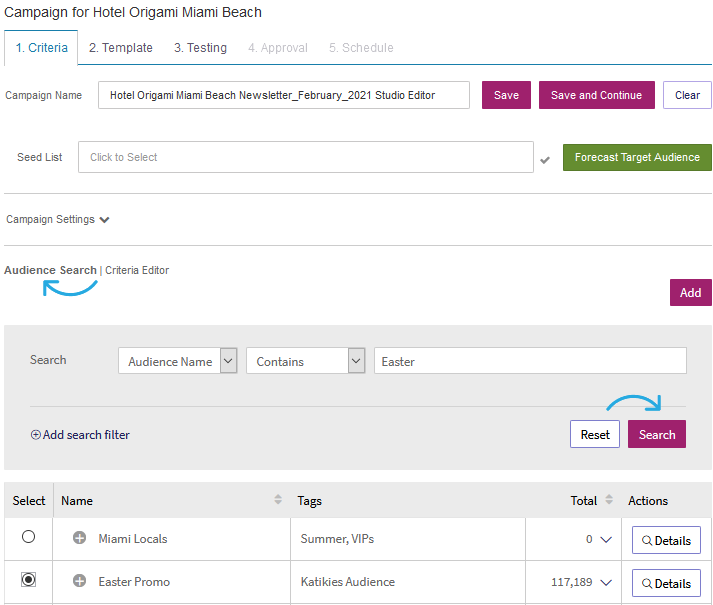Switch to Audience Search view

coord(50,270)
